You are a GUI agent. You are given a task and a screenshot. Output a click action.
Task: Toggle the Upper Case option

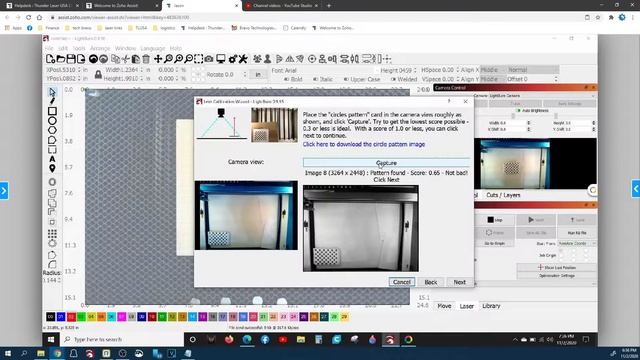pyautogui.click(x=362, y=79)
